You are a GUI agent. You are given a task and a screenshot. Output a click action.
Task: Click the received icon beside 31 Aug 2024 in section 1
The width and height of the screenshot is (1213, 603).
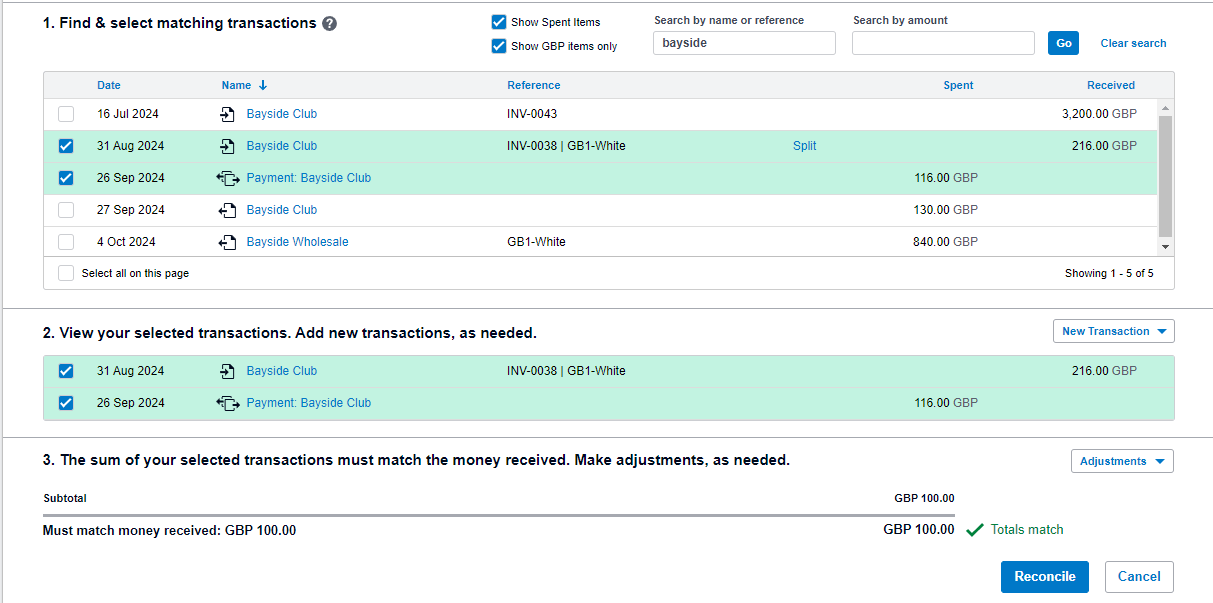[x=227, y=146]
